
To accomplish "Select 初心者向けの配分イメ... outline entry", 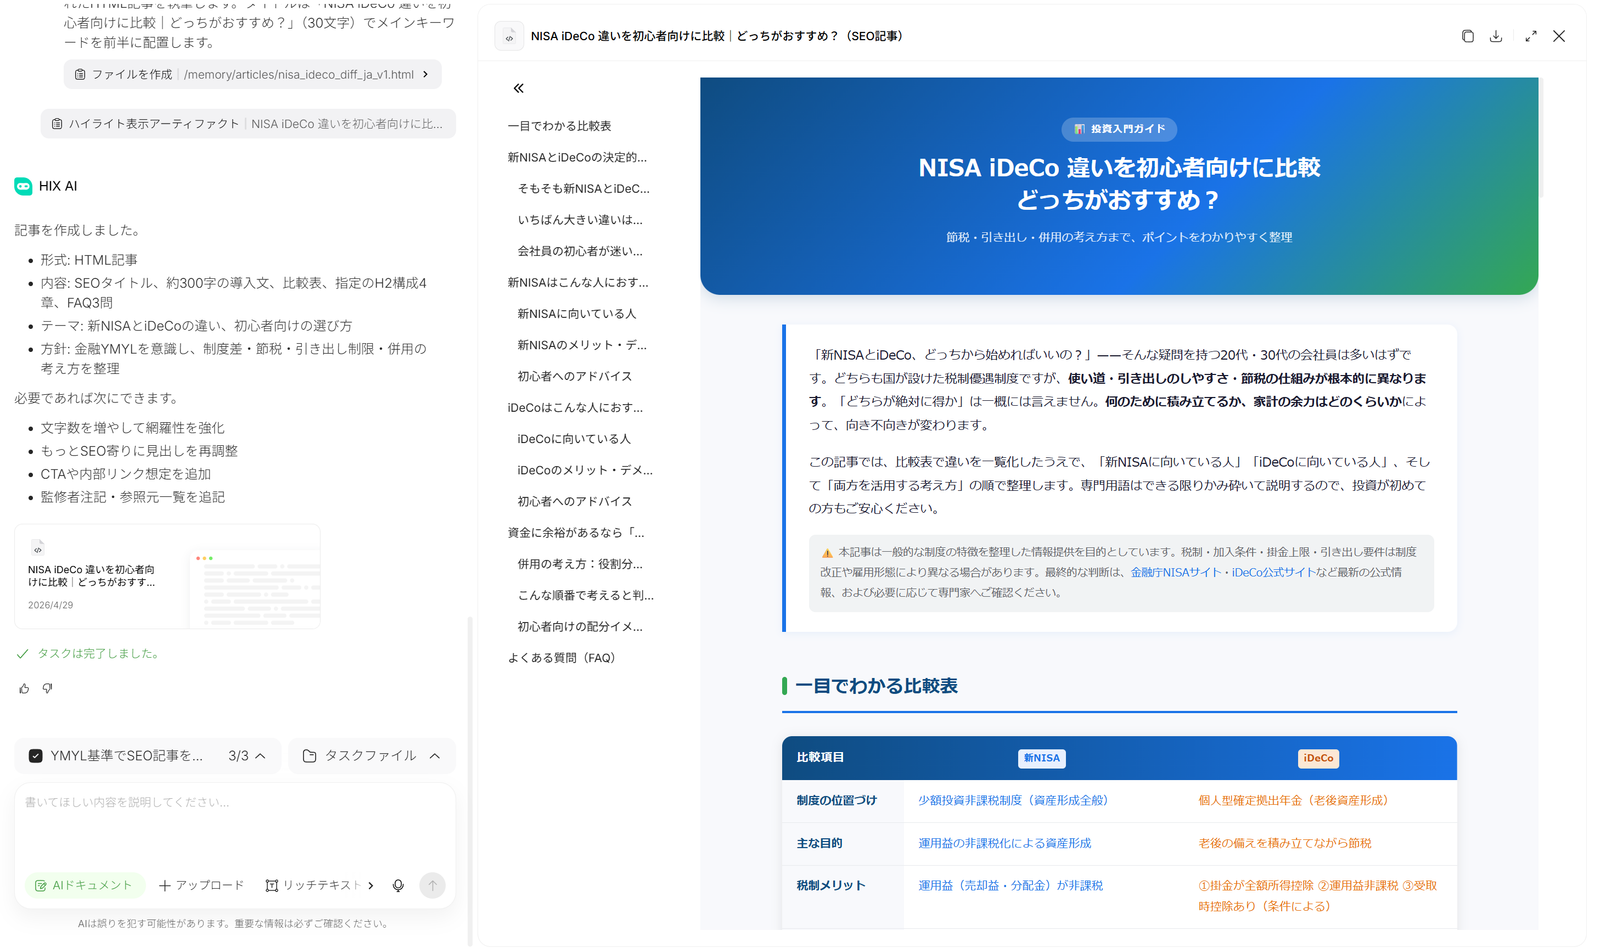I will [x=580, y=627].
